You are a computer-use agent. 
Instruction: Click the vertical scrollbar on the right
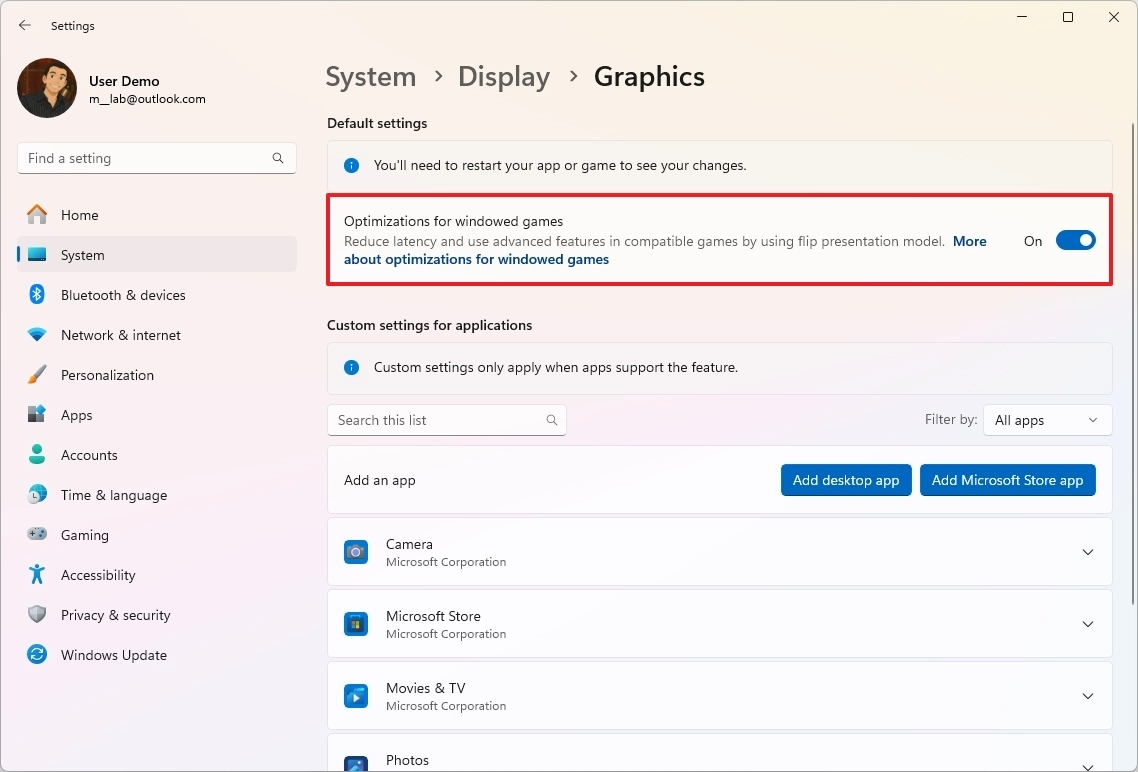click(1134, 363)
